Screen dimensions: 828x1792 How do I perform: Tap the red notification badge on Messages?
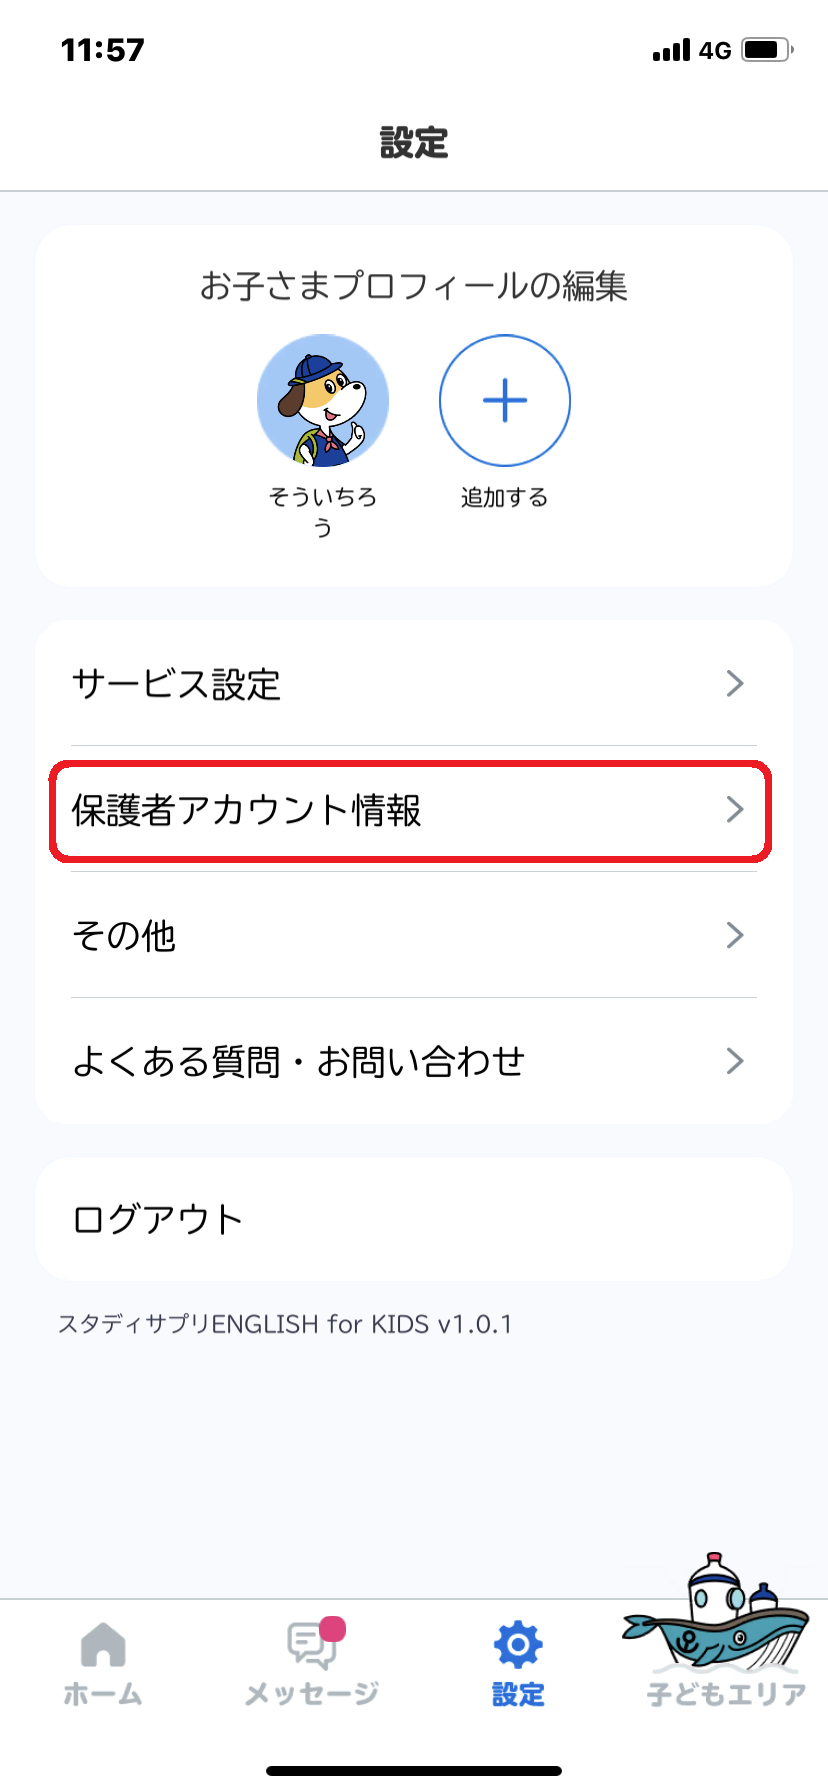pyautogui.click(x=333, y=1629)
